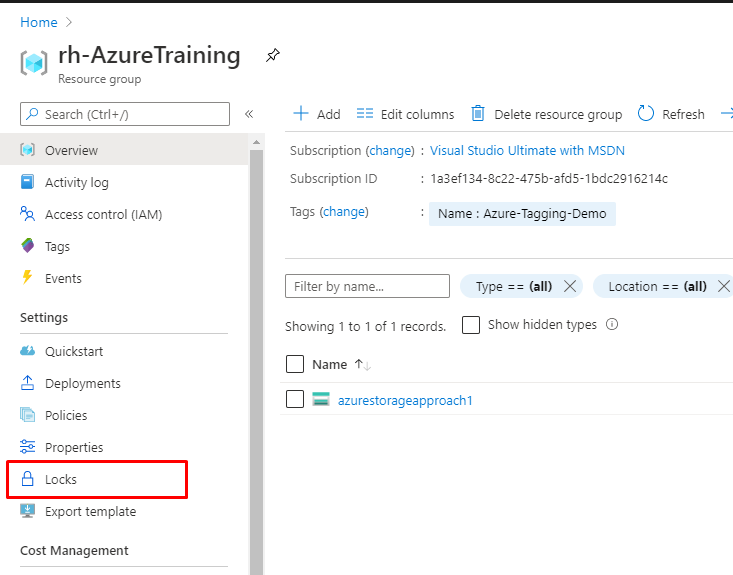Click the pin to dashboard icon
The height and width of the screenshot is (575, 733).
273,55
